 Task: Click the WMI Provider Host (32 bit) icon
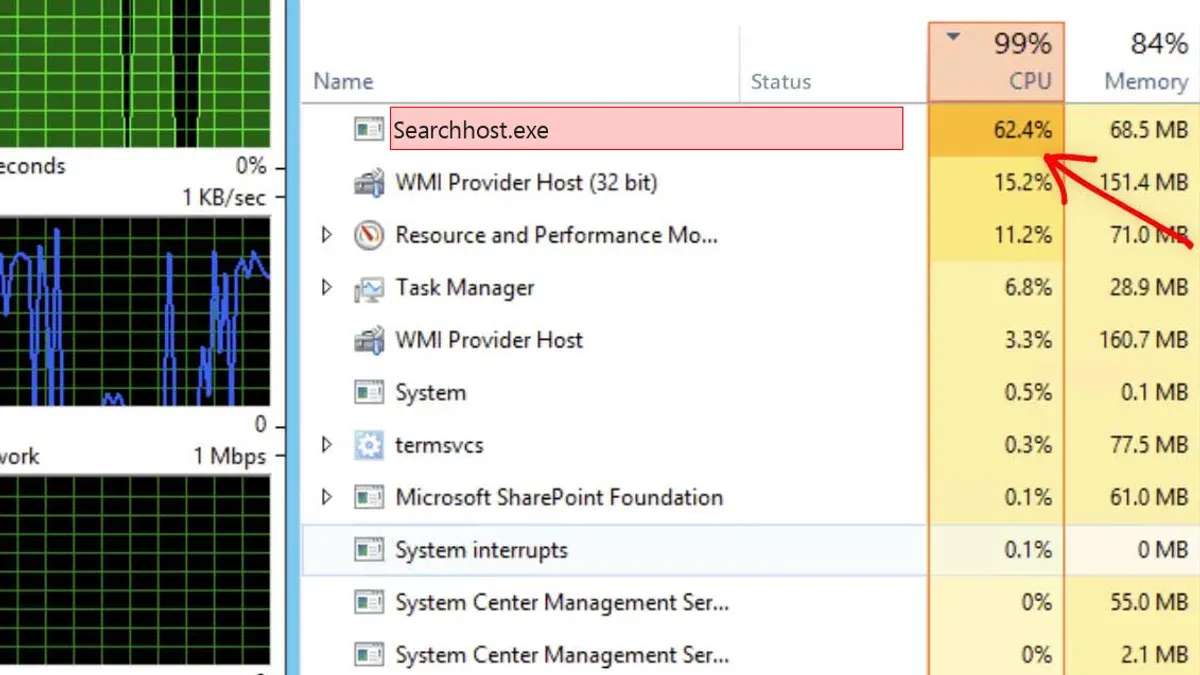click(x=369, y=183)
